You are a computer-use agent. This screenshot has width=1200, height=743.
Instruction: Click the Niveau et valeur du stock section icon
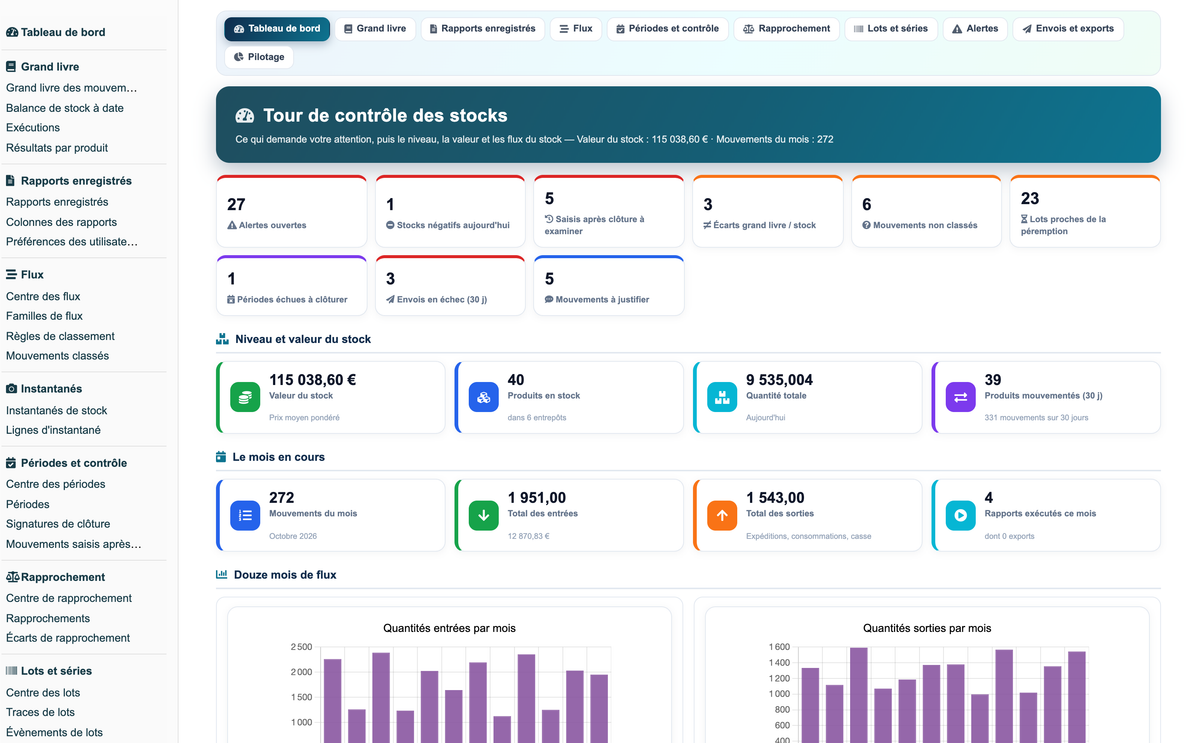point(222,339)
